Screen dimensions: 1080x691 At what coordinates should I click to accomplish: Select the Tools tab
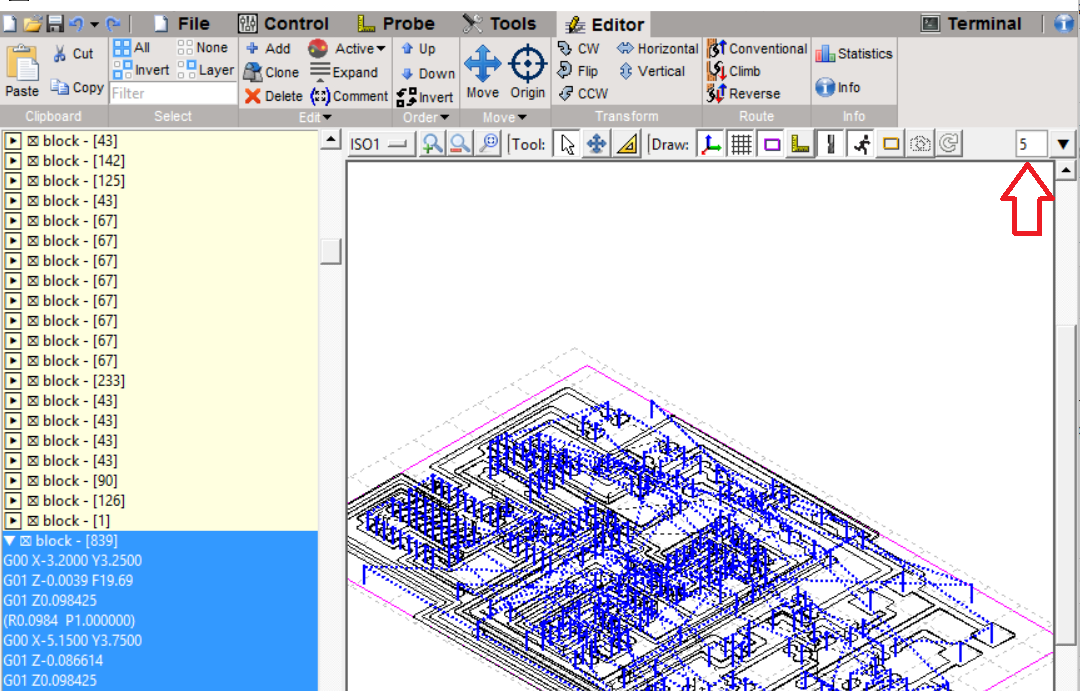pos(499,24)
